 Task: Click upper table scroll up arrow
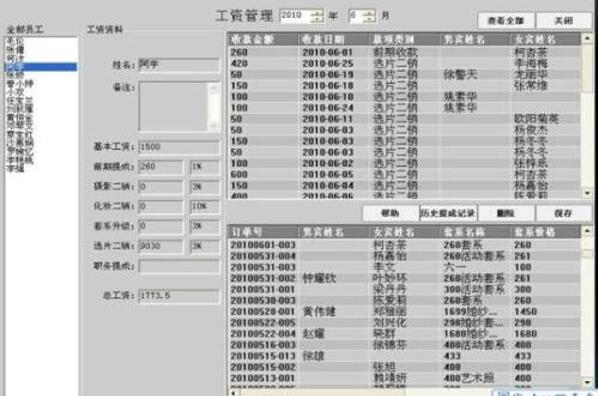(x=587, y=38)
